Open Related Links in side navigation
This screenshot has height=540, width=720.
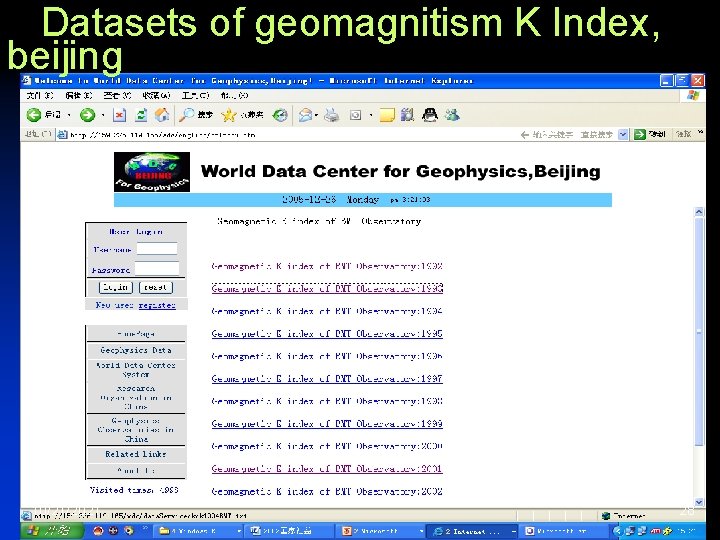136,454
